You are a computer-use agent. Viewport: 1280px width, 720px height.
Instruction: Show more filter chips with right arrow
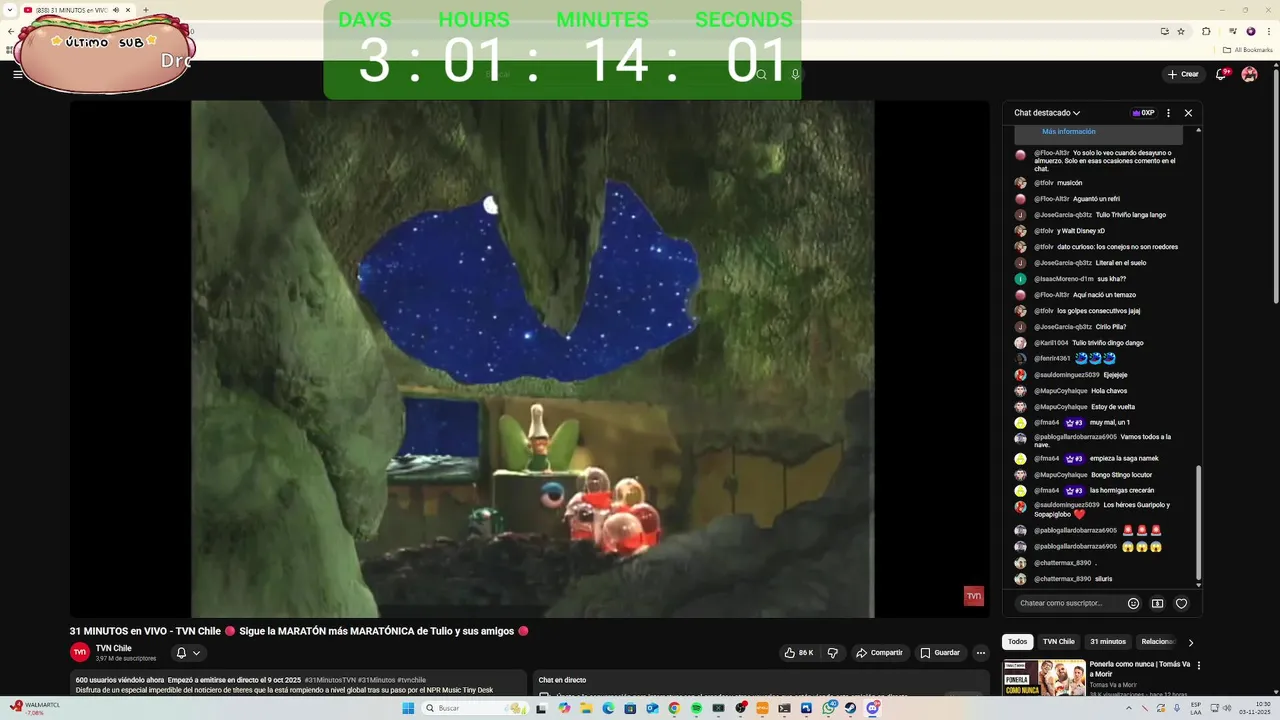click(x=1190, y=642)
